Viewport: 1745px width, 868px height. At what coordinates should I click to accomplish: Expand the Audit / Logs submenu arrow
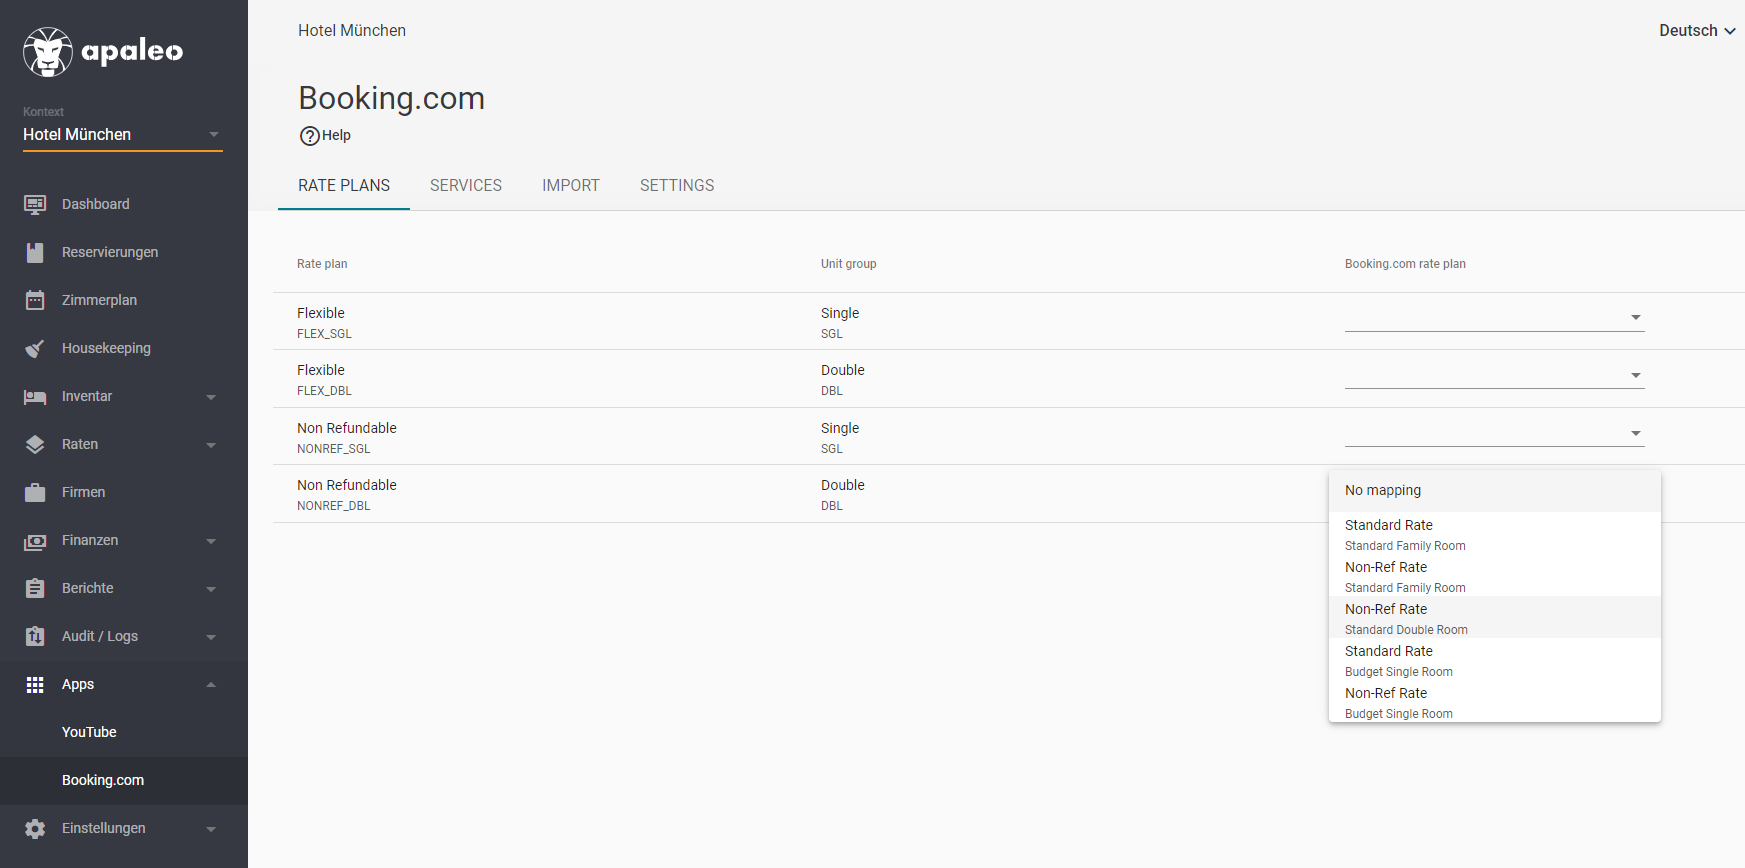pyautogui.click(x=211, y=637)
